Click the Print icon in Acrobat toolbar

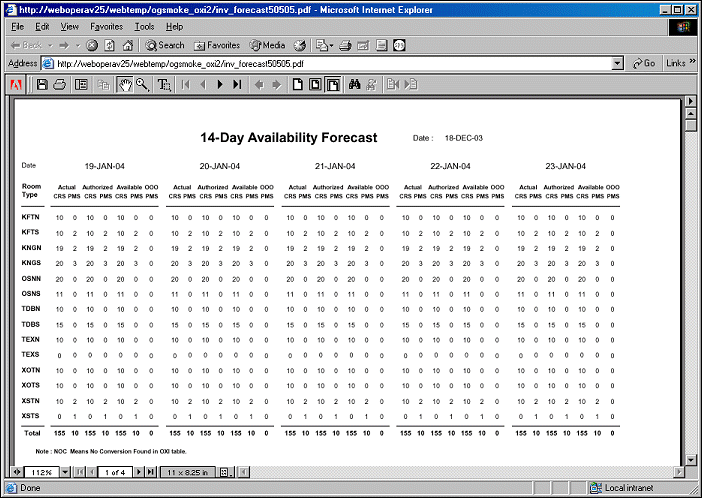pos(59,85)
